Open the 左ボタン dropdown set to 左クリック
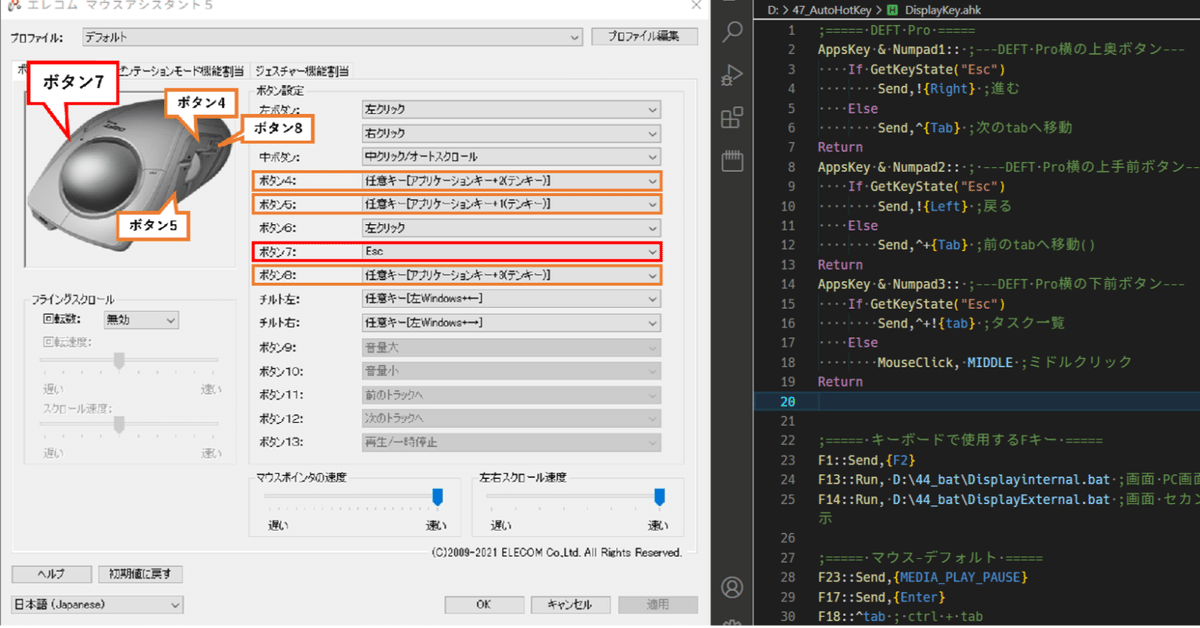This screenshot has width=1200, height=628. pos(511,109)
